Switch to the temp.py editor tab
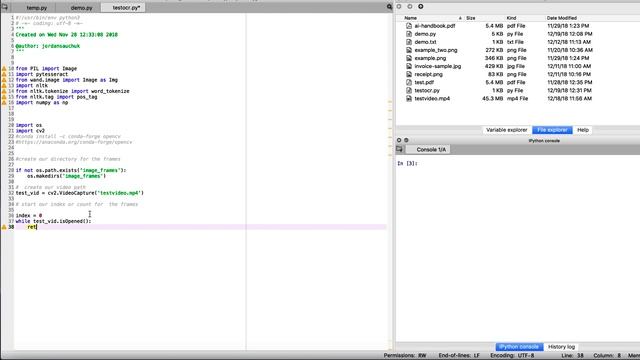The image size is (640, 360). coord(37,8)
